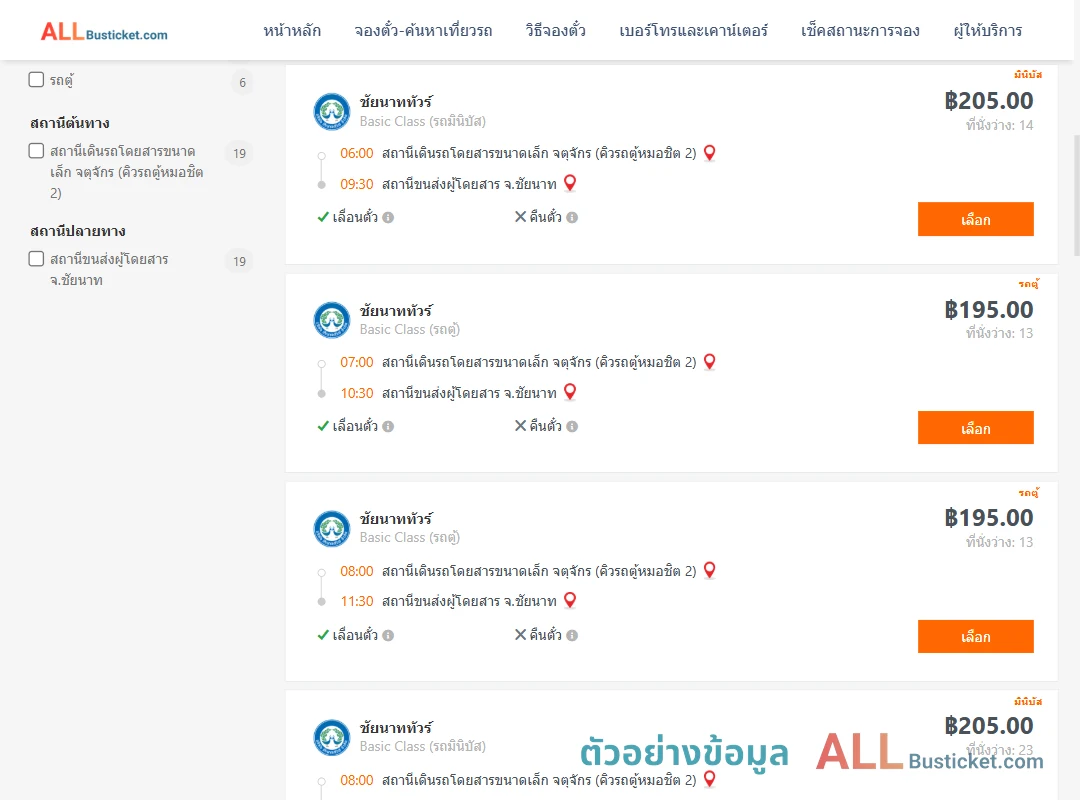The image size is (1080, 800).
Task: Open map pin for 07:00 departure station
Action: pos(709,362)
